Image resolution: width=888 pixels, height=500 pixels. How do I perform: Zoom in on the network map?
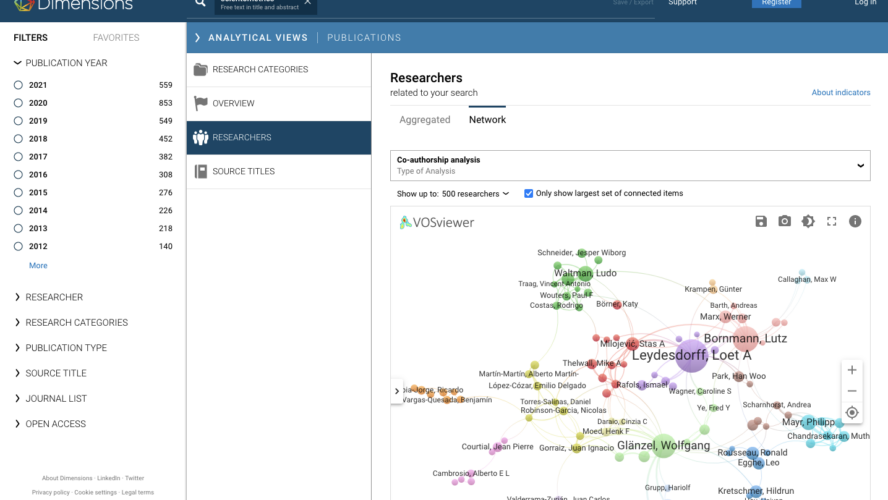[851, 370]
